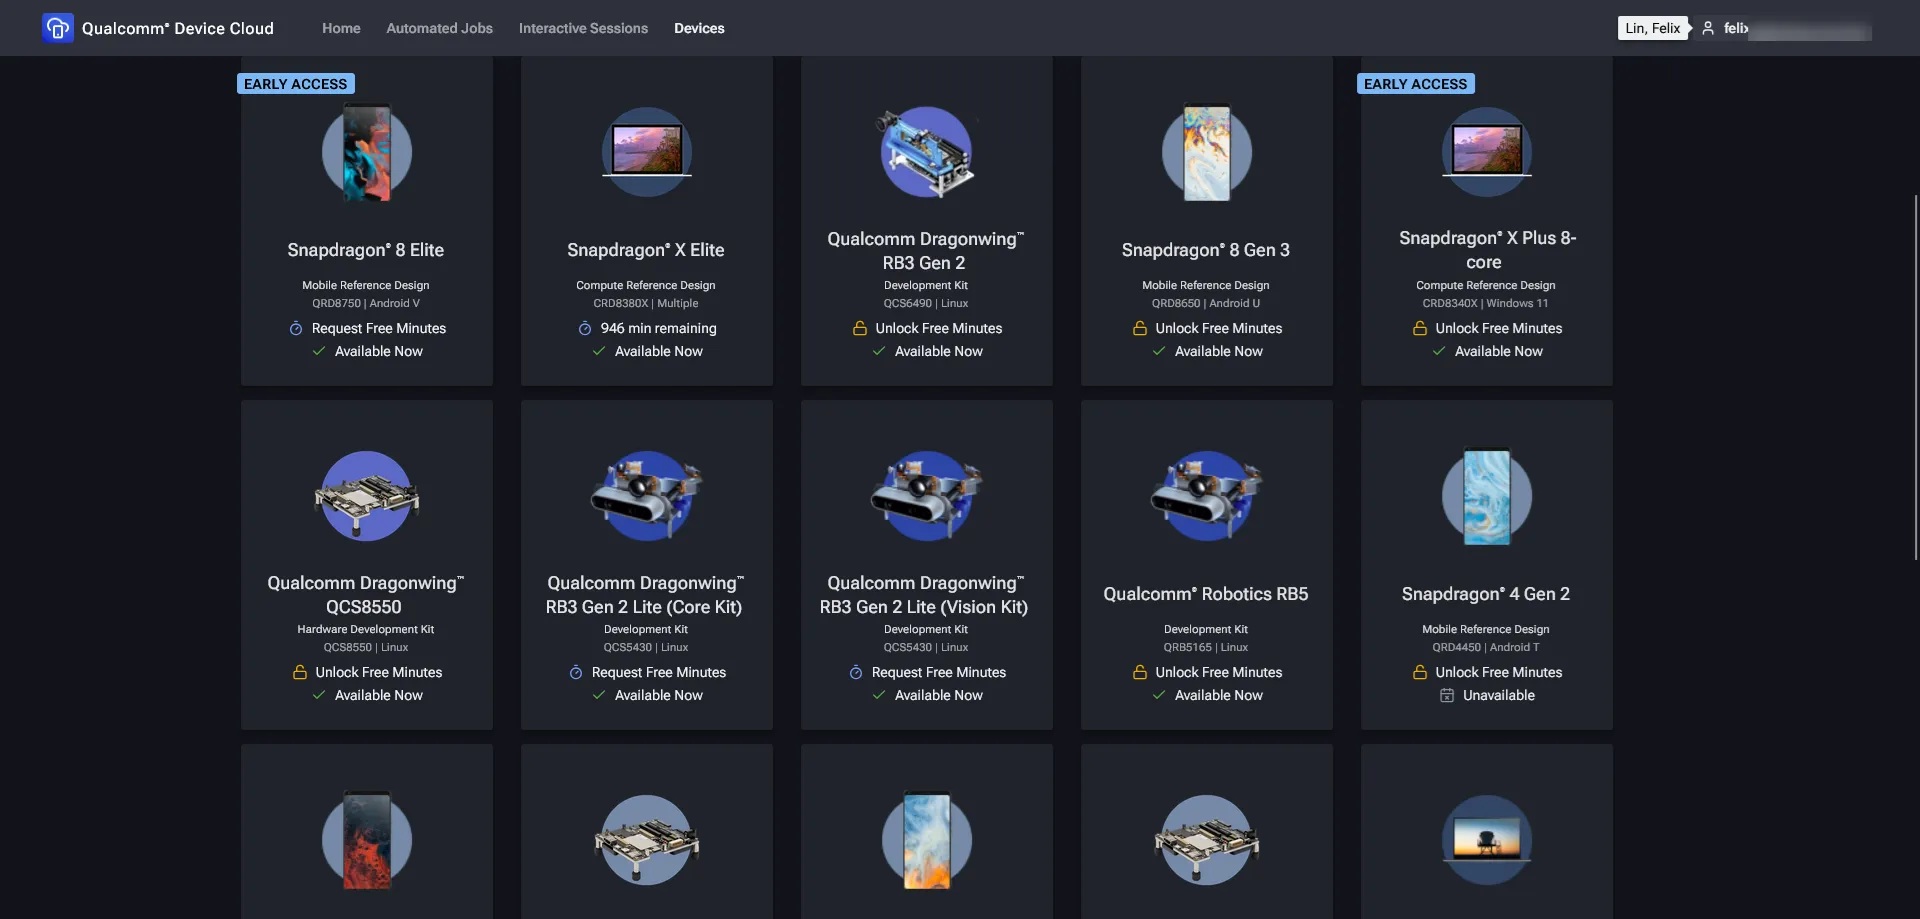
Task: Click EARLY ACCESS badge on Snapdragon 8 Elite
Action: pyautogui.click(x=296, y=84)
